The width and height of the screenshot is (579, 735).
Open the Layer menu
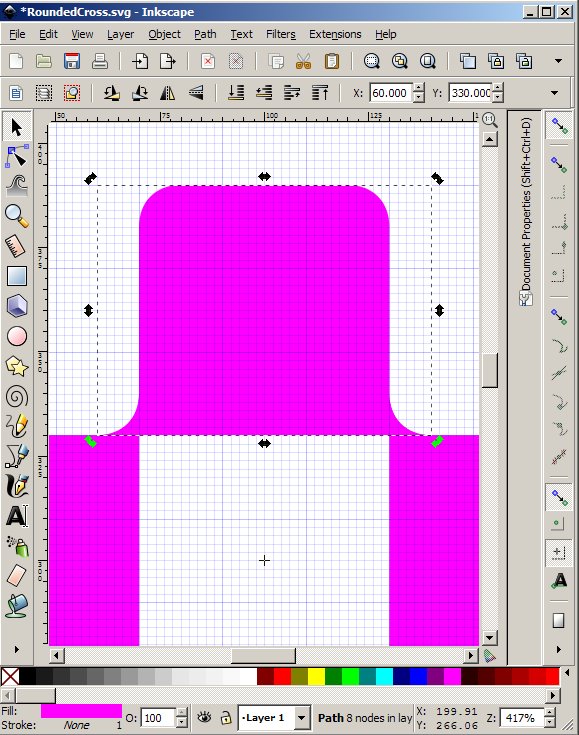pos(120,34)
